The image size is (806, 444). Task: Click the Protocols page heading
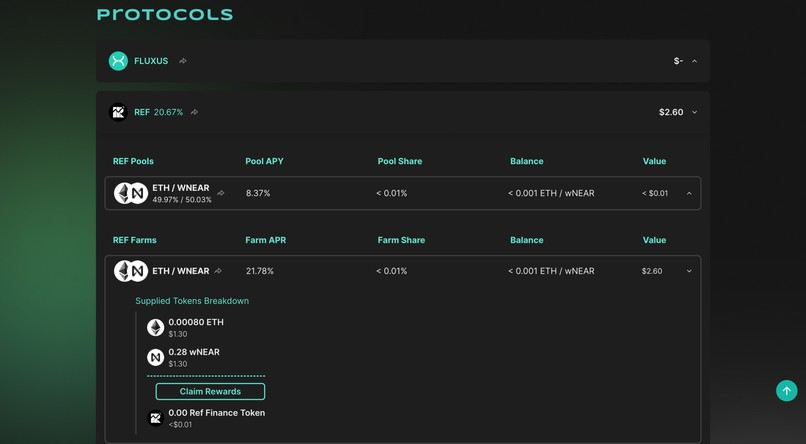tap(165, 14)
